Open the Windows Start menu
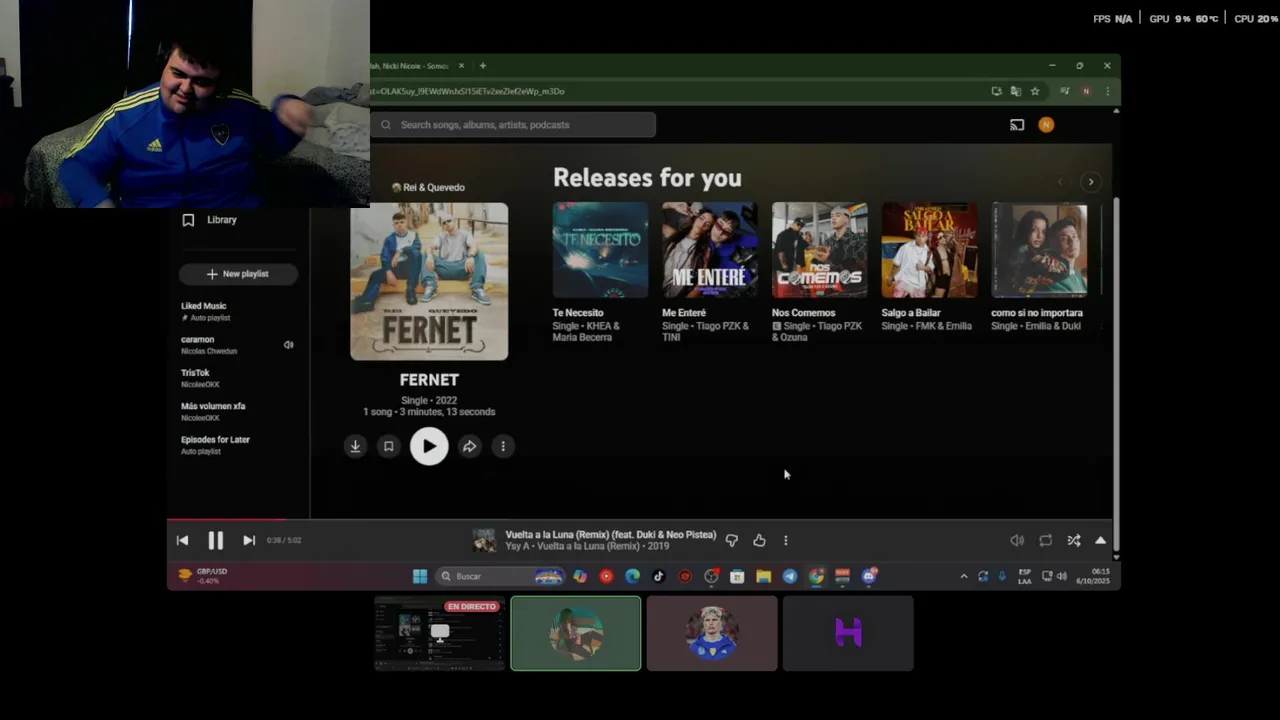Image resolution: width=1280 pixels, height=720 pixels. [420, 576]
